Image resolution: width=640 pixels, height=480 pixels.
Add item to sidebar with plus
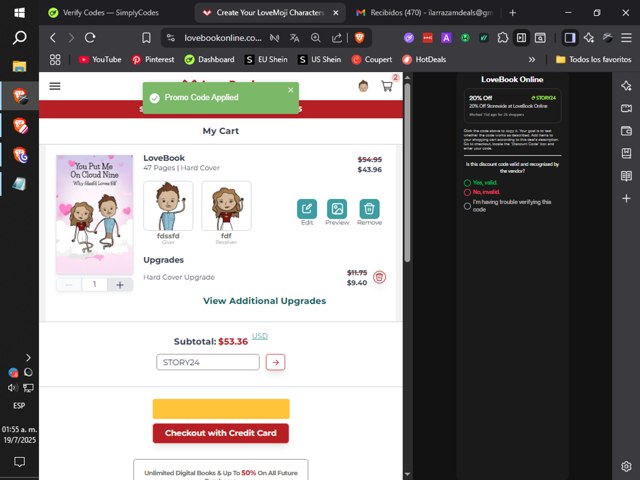point(626,198)
